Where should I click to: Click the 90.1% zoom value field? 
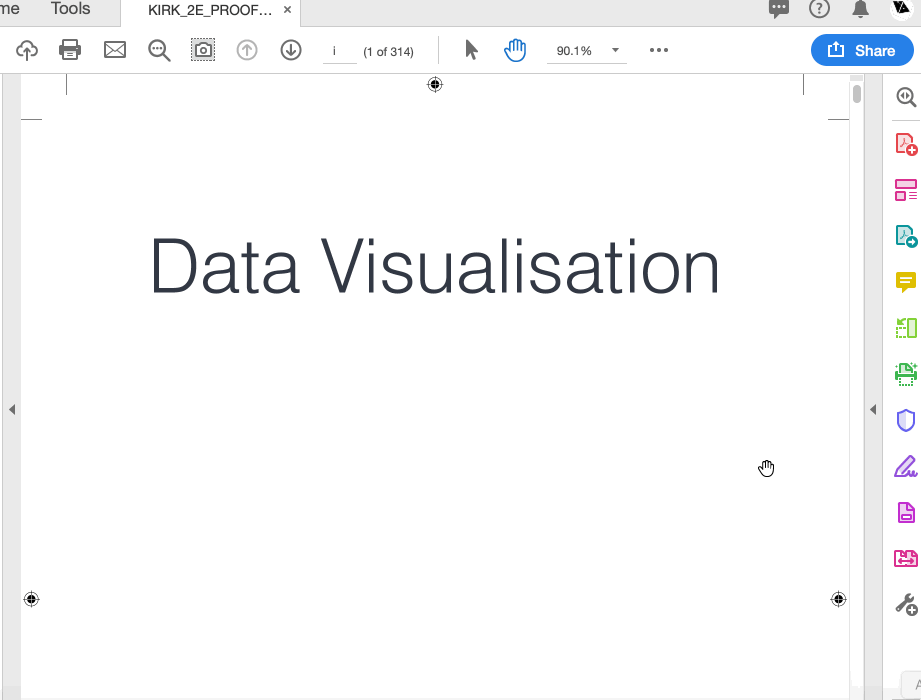coord(574,51)
